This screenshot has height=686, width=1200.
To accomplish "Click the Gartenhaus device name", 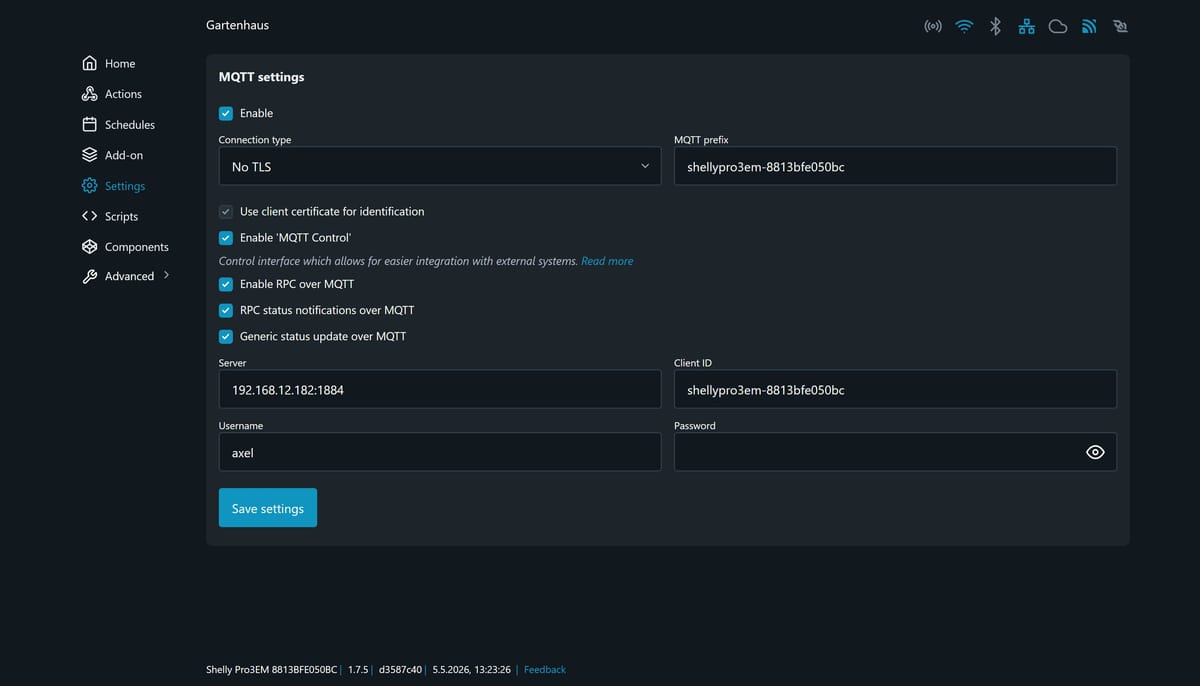I will click(x=237, y=25).
